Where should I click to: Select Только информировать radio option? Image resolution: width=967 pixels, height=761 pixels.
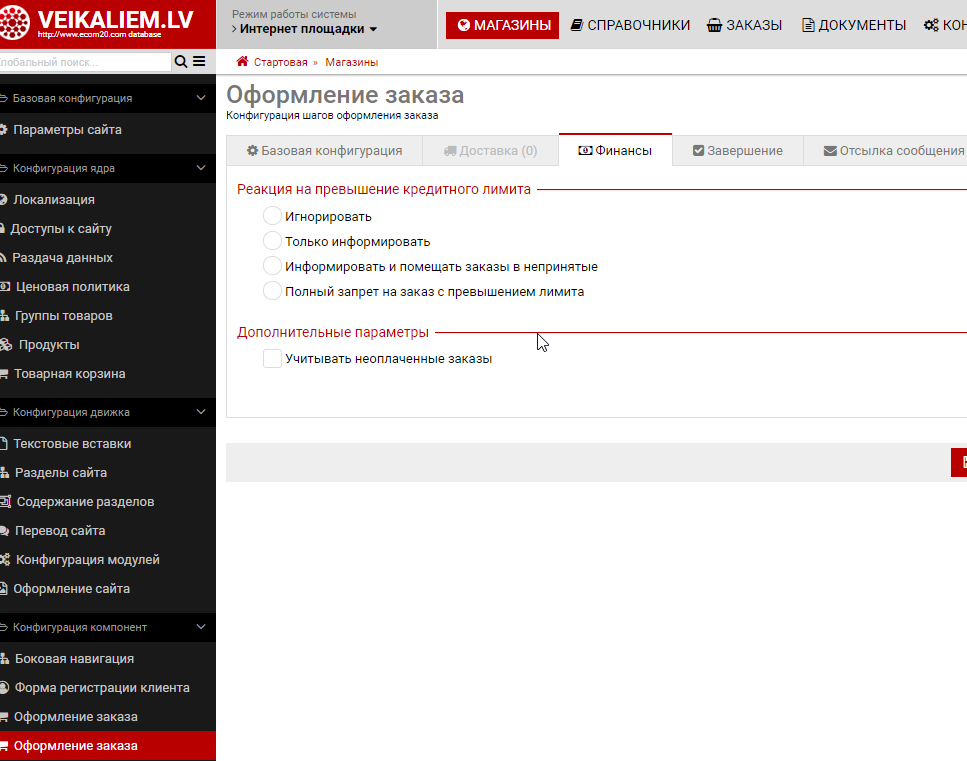[x=272, y=241]
